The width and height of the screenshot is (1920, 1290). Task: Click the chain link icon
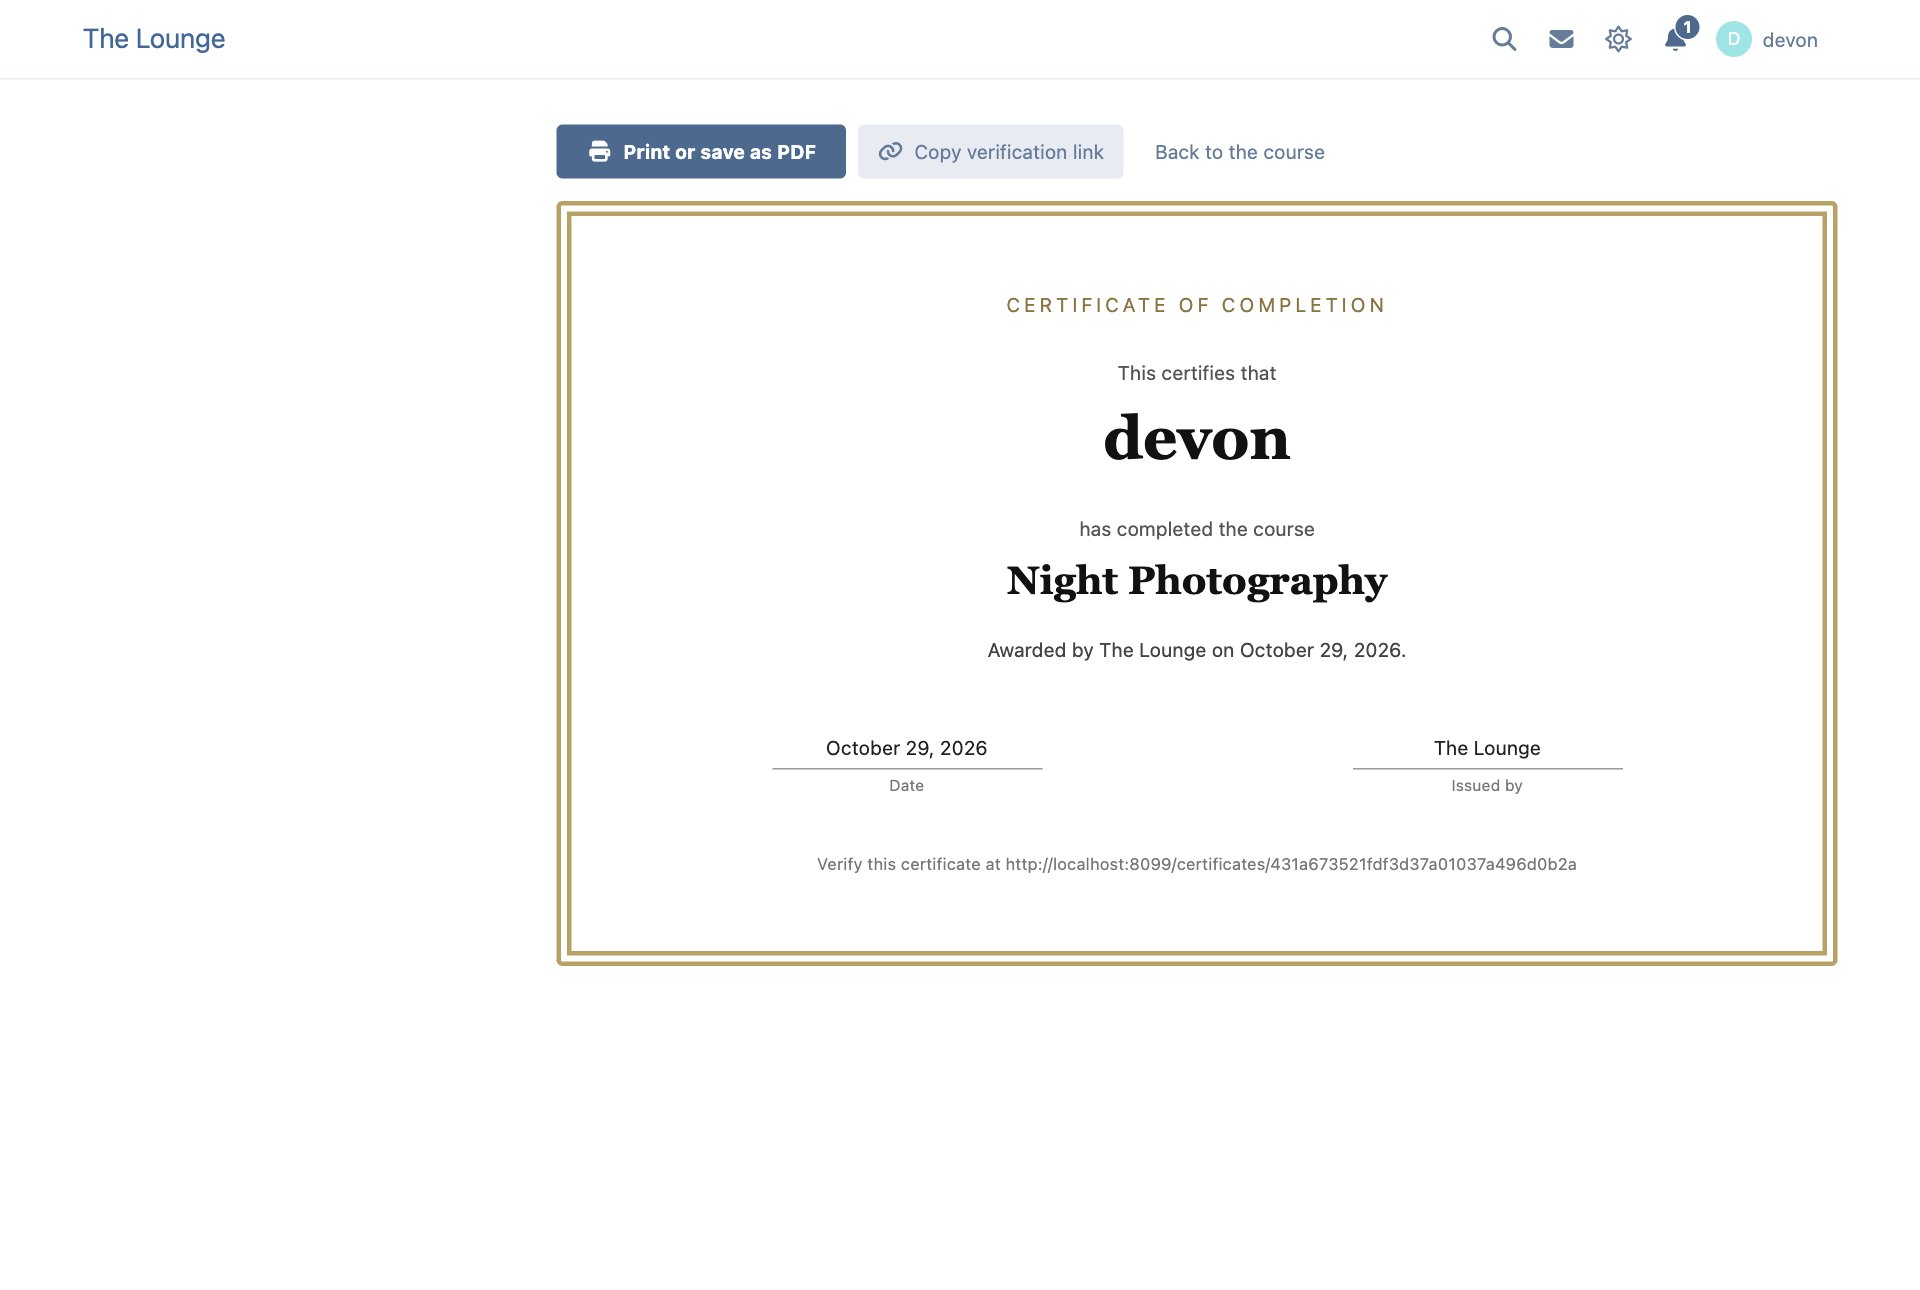click(x=890, y=151)
